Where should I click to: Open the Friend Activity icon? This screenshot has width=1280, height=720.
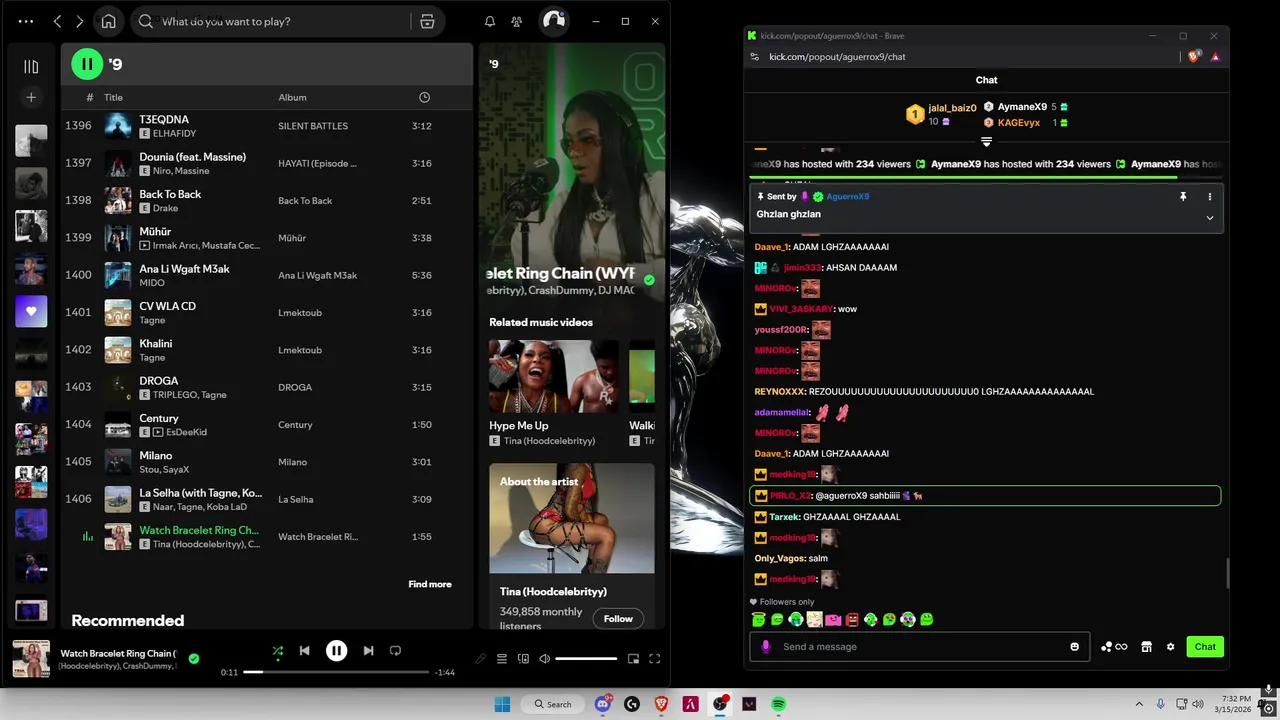pyautogui.click(x=517, y=21)
